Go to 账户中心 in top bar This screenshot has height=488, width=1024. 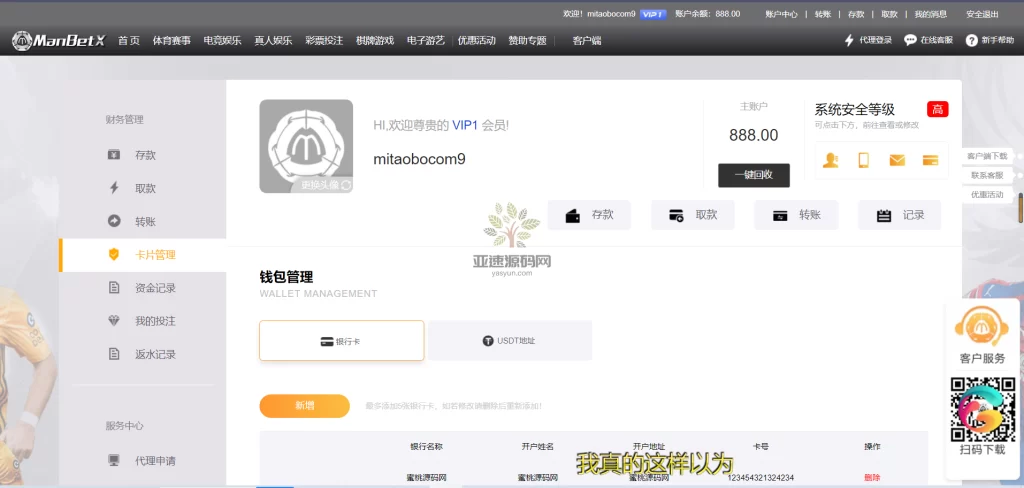tap(782, 14)
